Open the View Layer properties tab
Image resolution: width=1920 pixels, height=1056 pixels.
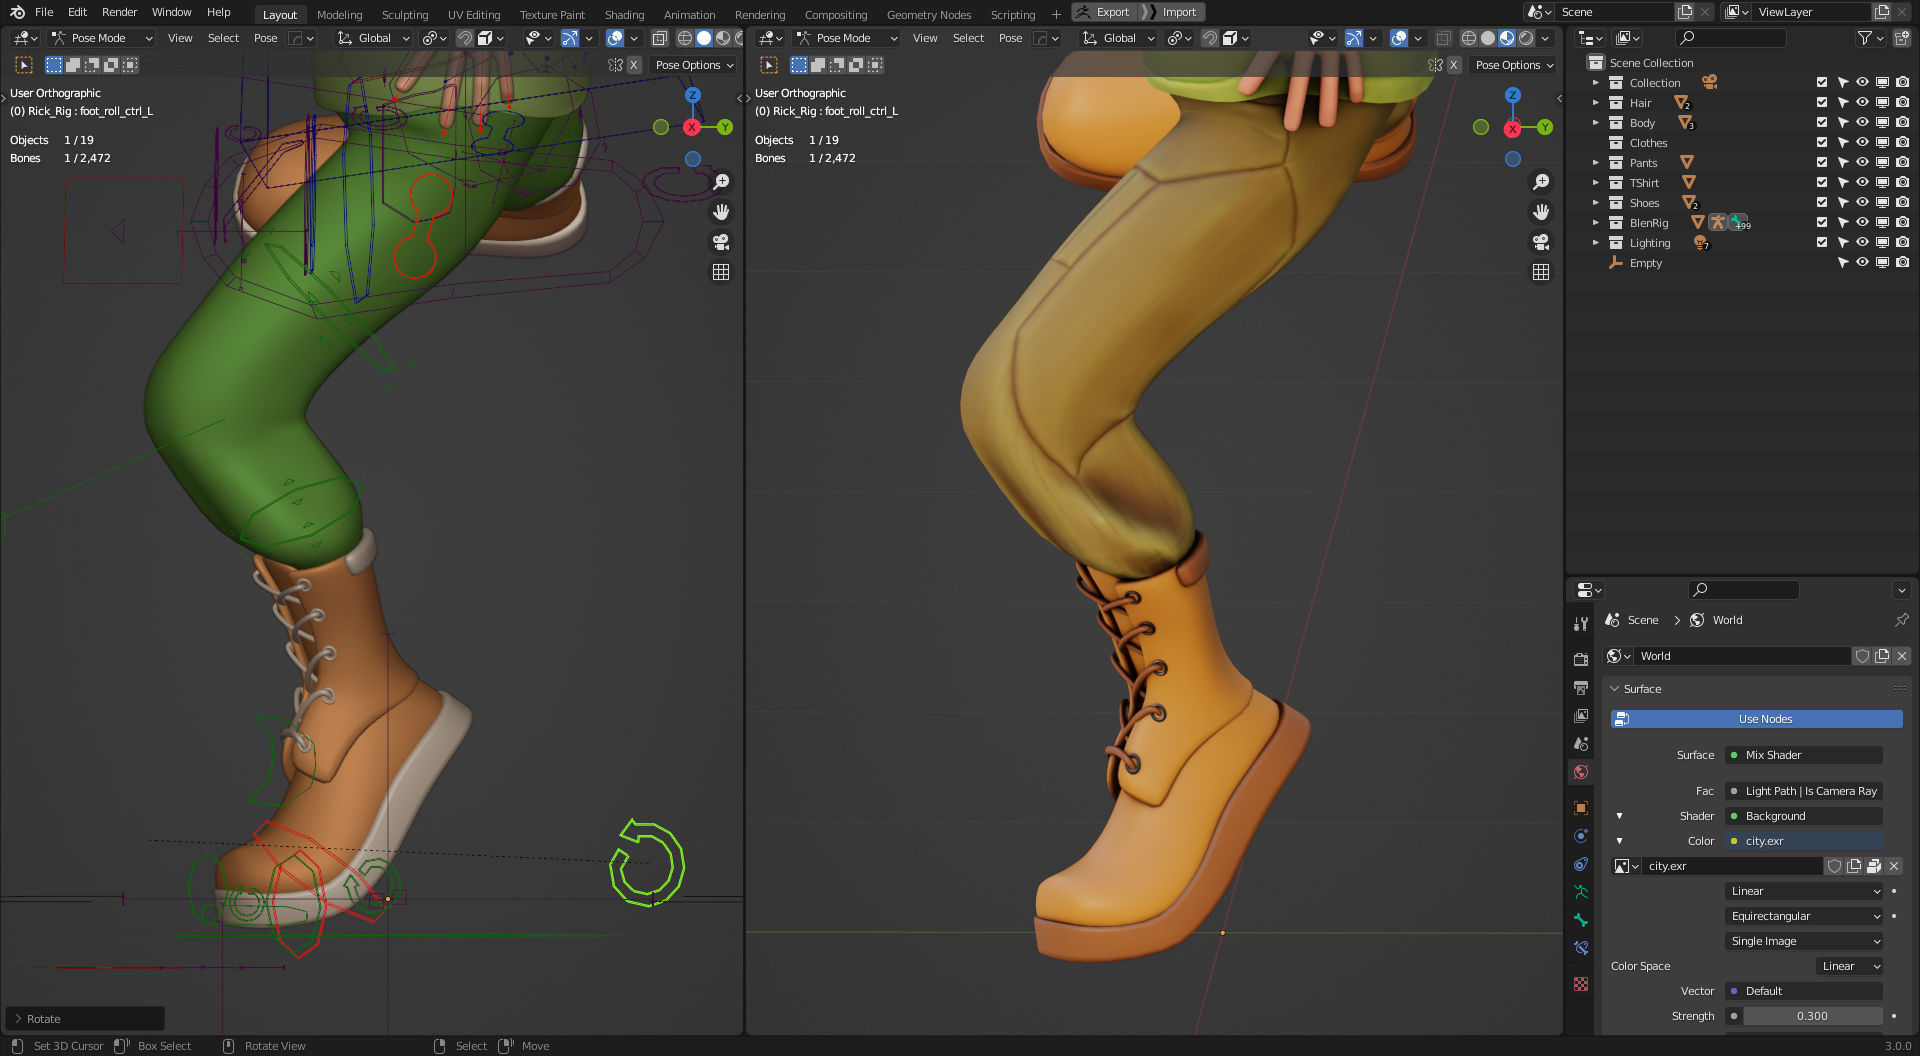(1581, 716)
